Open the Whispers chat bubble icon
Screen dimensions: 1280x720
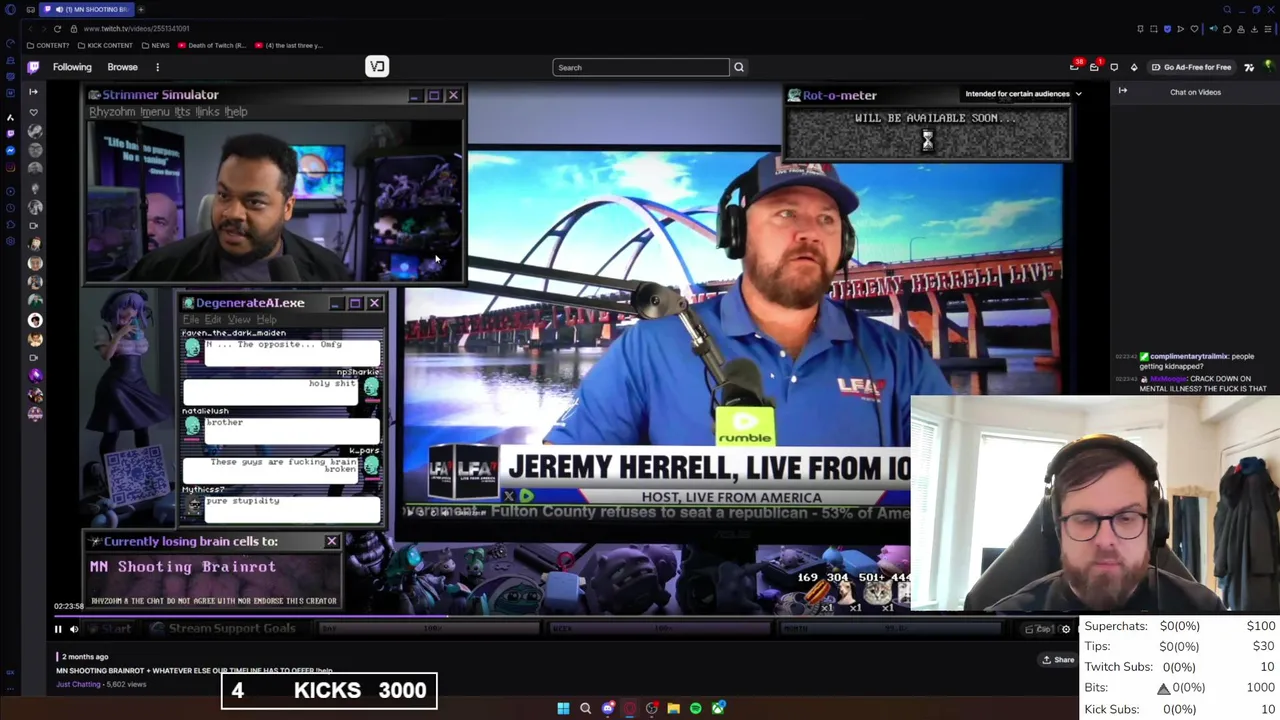1114,67
